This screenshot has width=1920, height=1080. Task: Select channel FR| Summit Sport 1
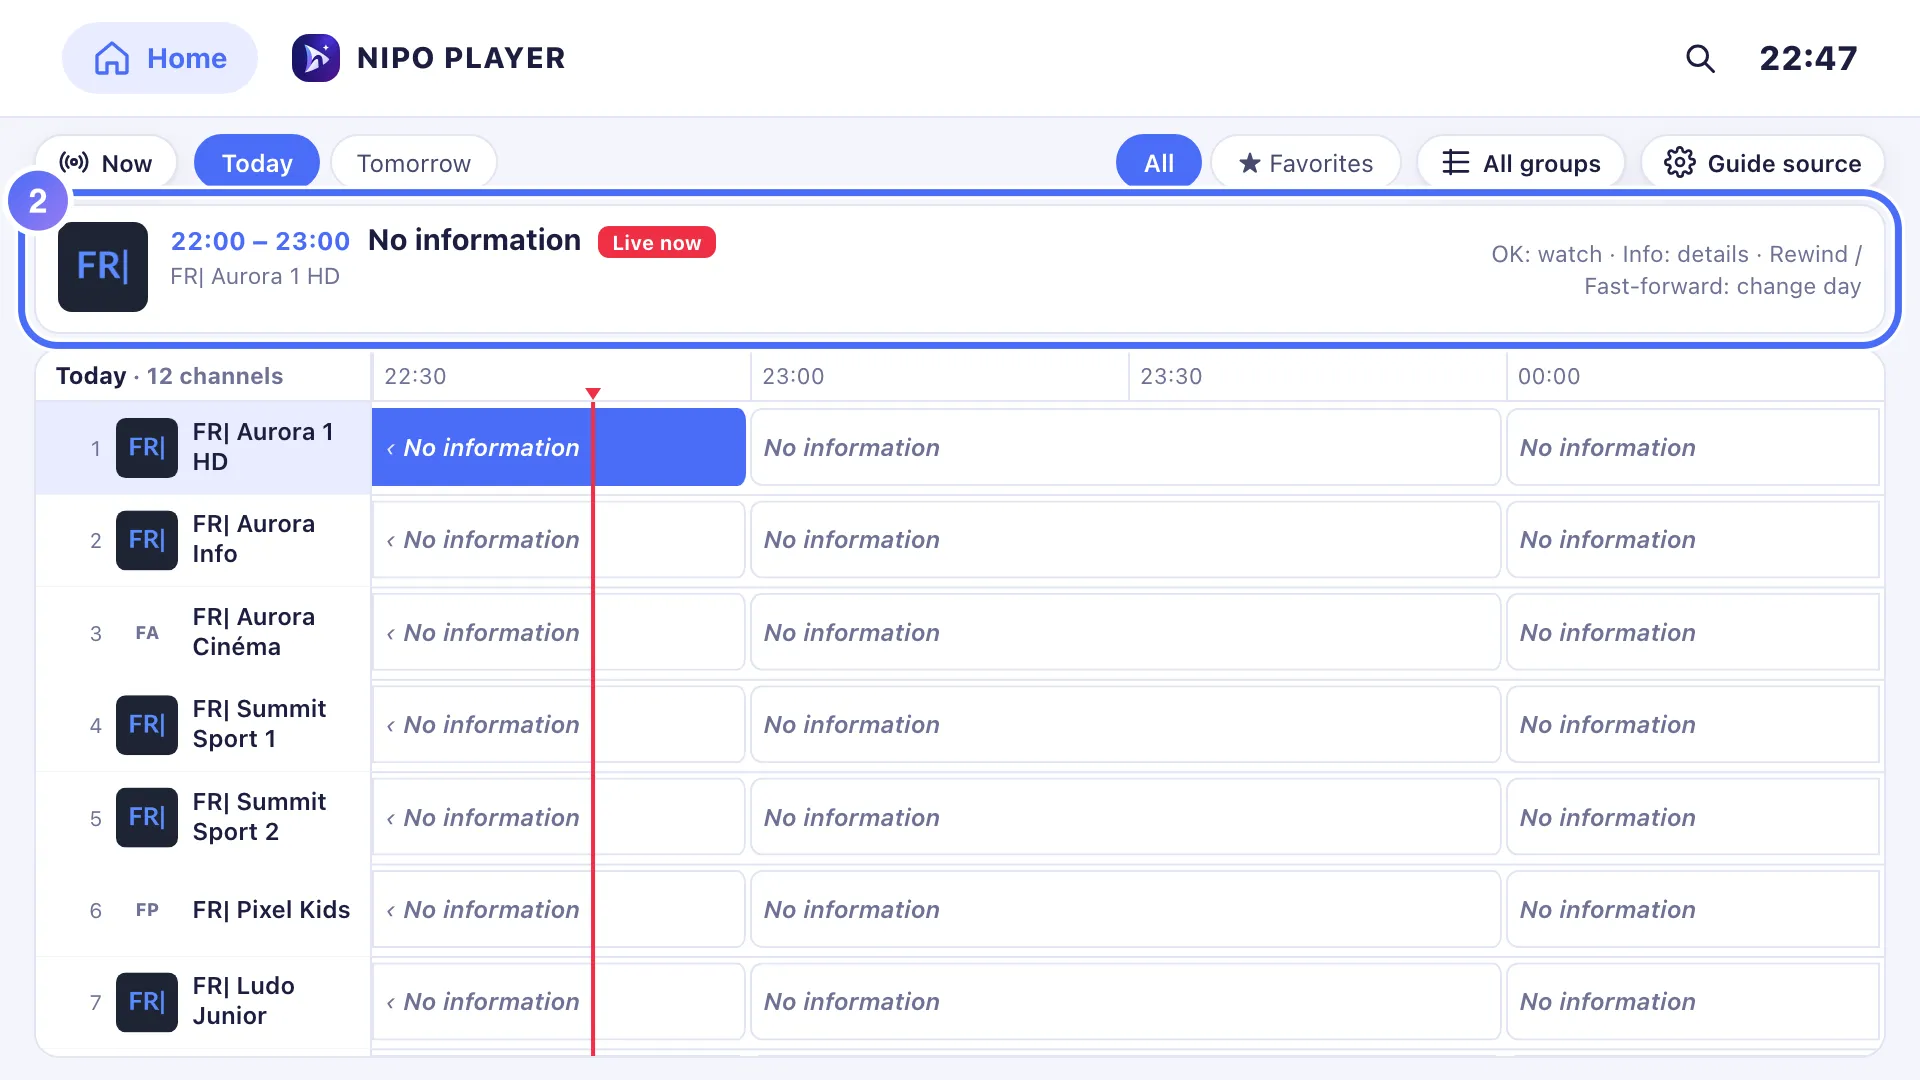click(x=204, y=724)
